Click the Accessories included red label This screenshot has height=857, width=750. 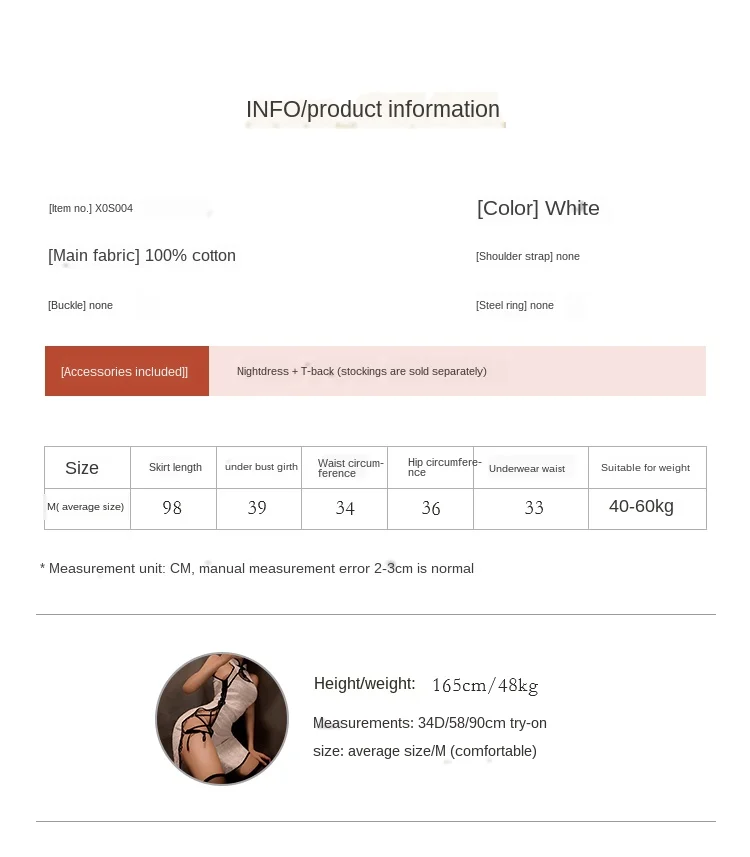127,371
